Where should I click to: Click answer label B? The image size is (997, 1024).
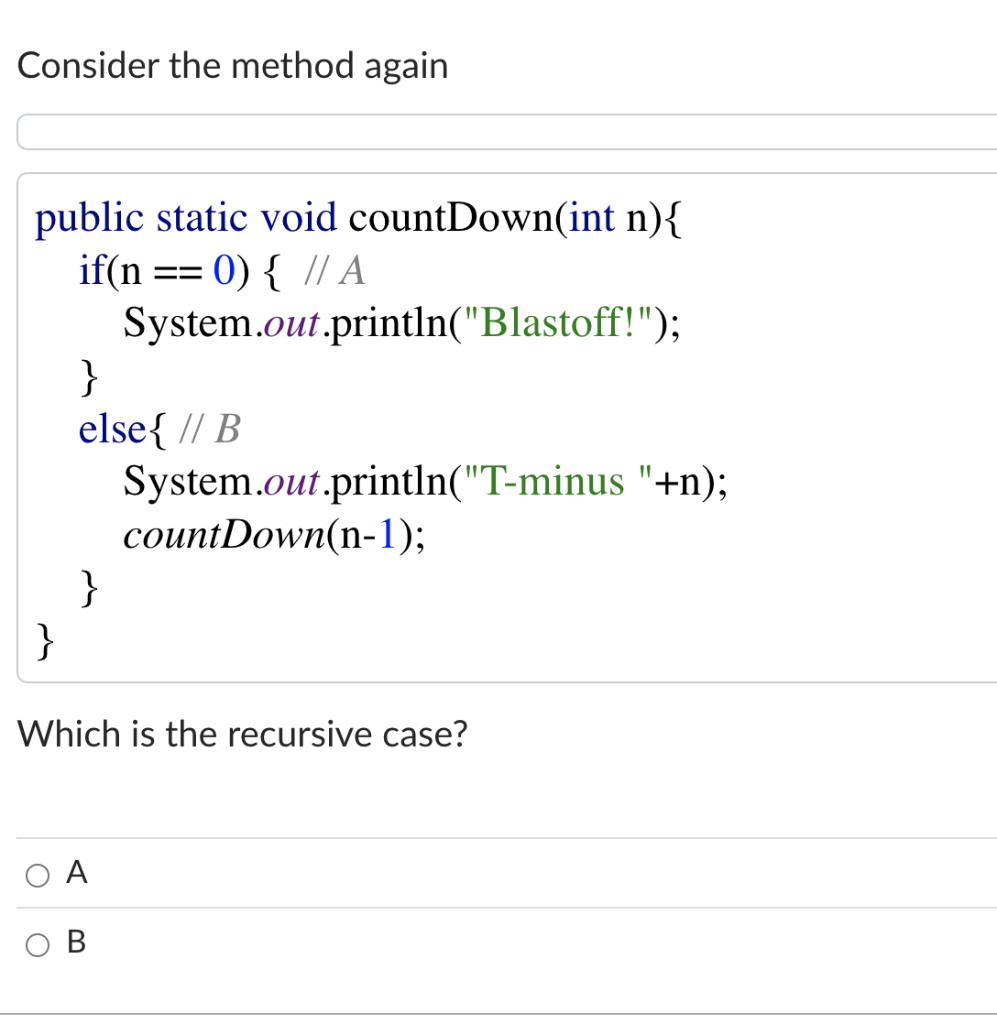(76, 941)
